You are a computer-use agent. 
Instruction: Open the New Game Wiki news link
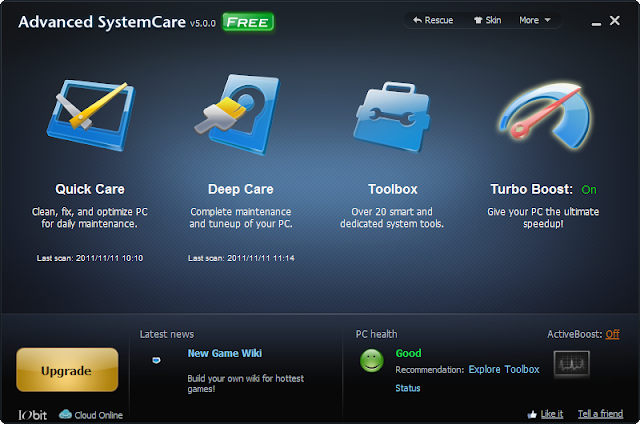[x=224, y=353]
